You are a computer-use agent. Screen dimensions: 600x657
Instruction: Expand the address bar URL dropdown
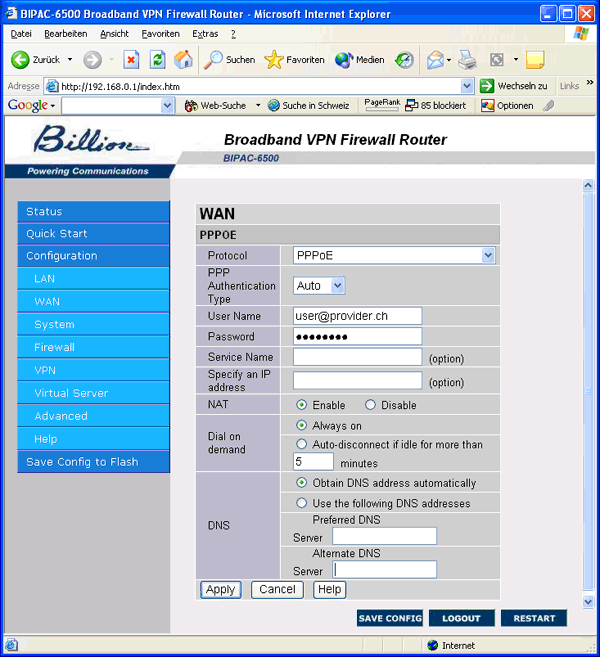click(x=467, y=86)
